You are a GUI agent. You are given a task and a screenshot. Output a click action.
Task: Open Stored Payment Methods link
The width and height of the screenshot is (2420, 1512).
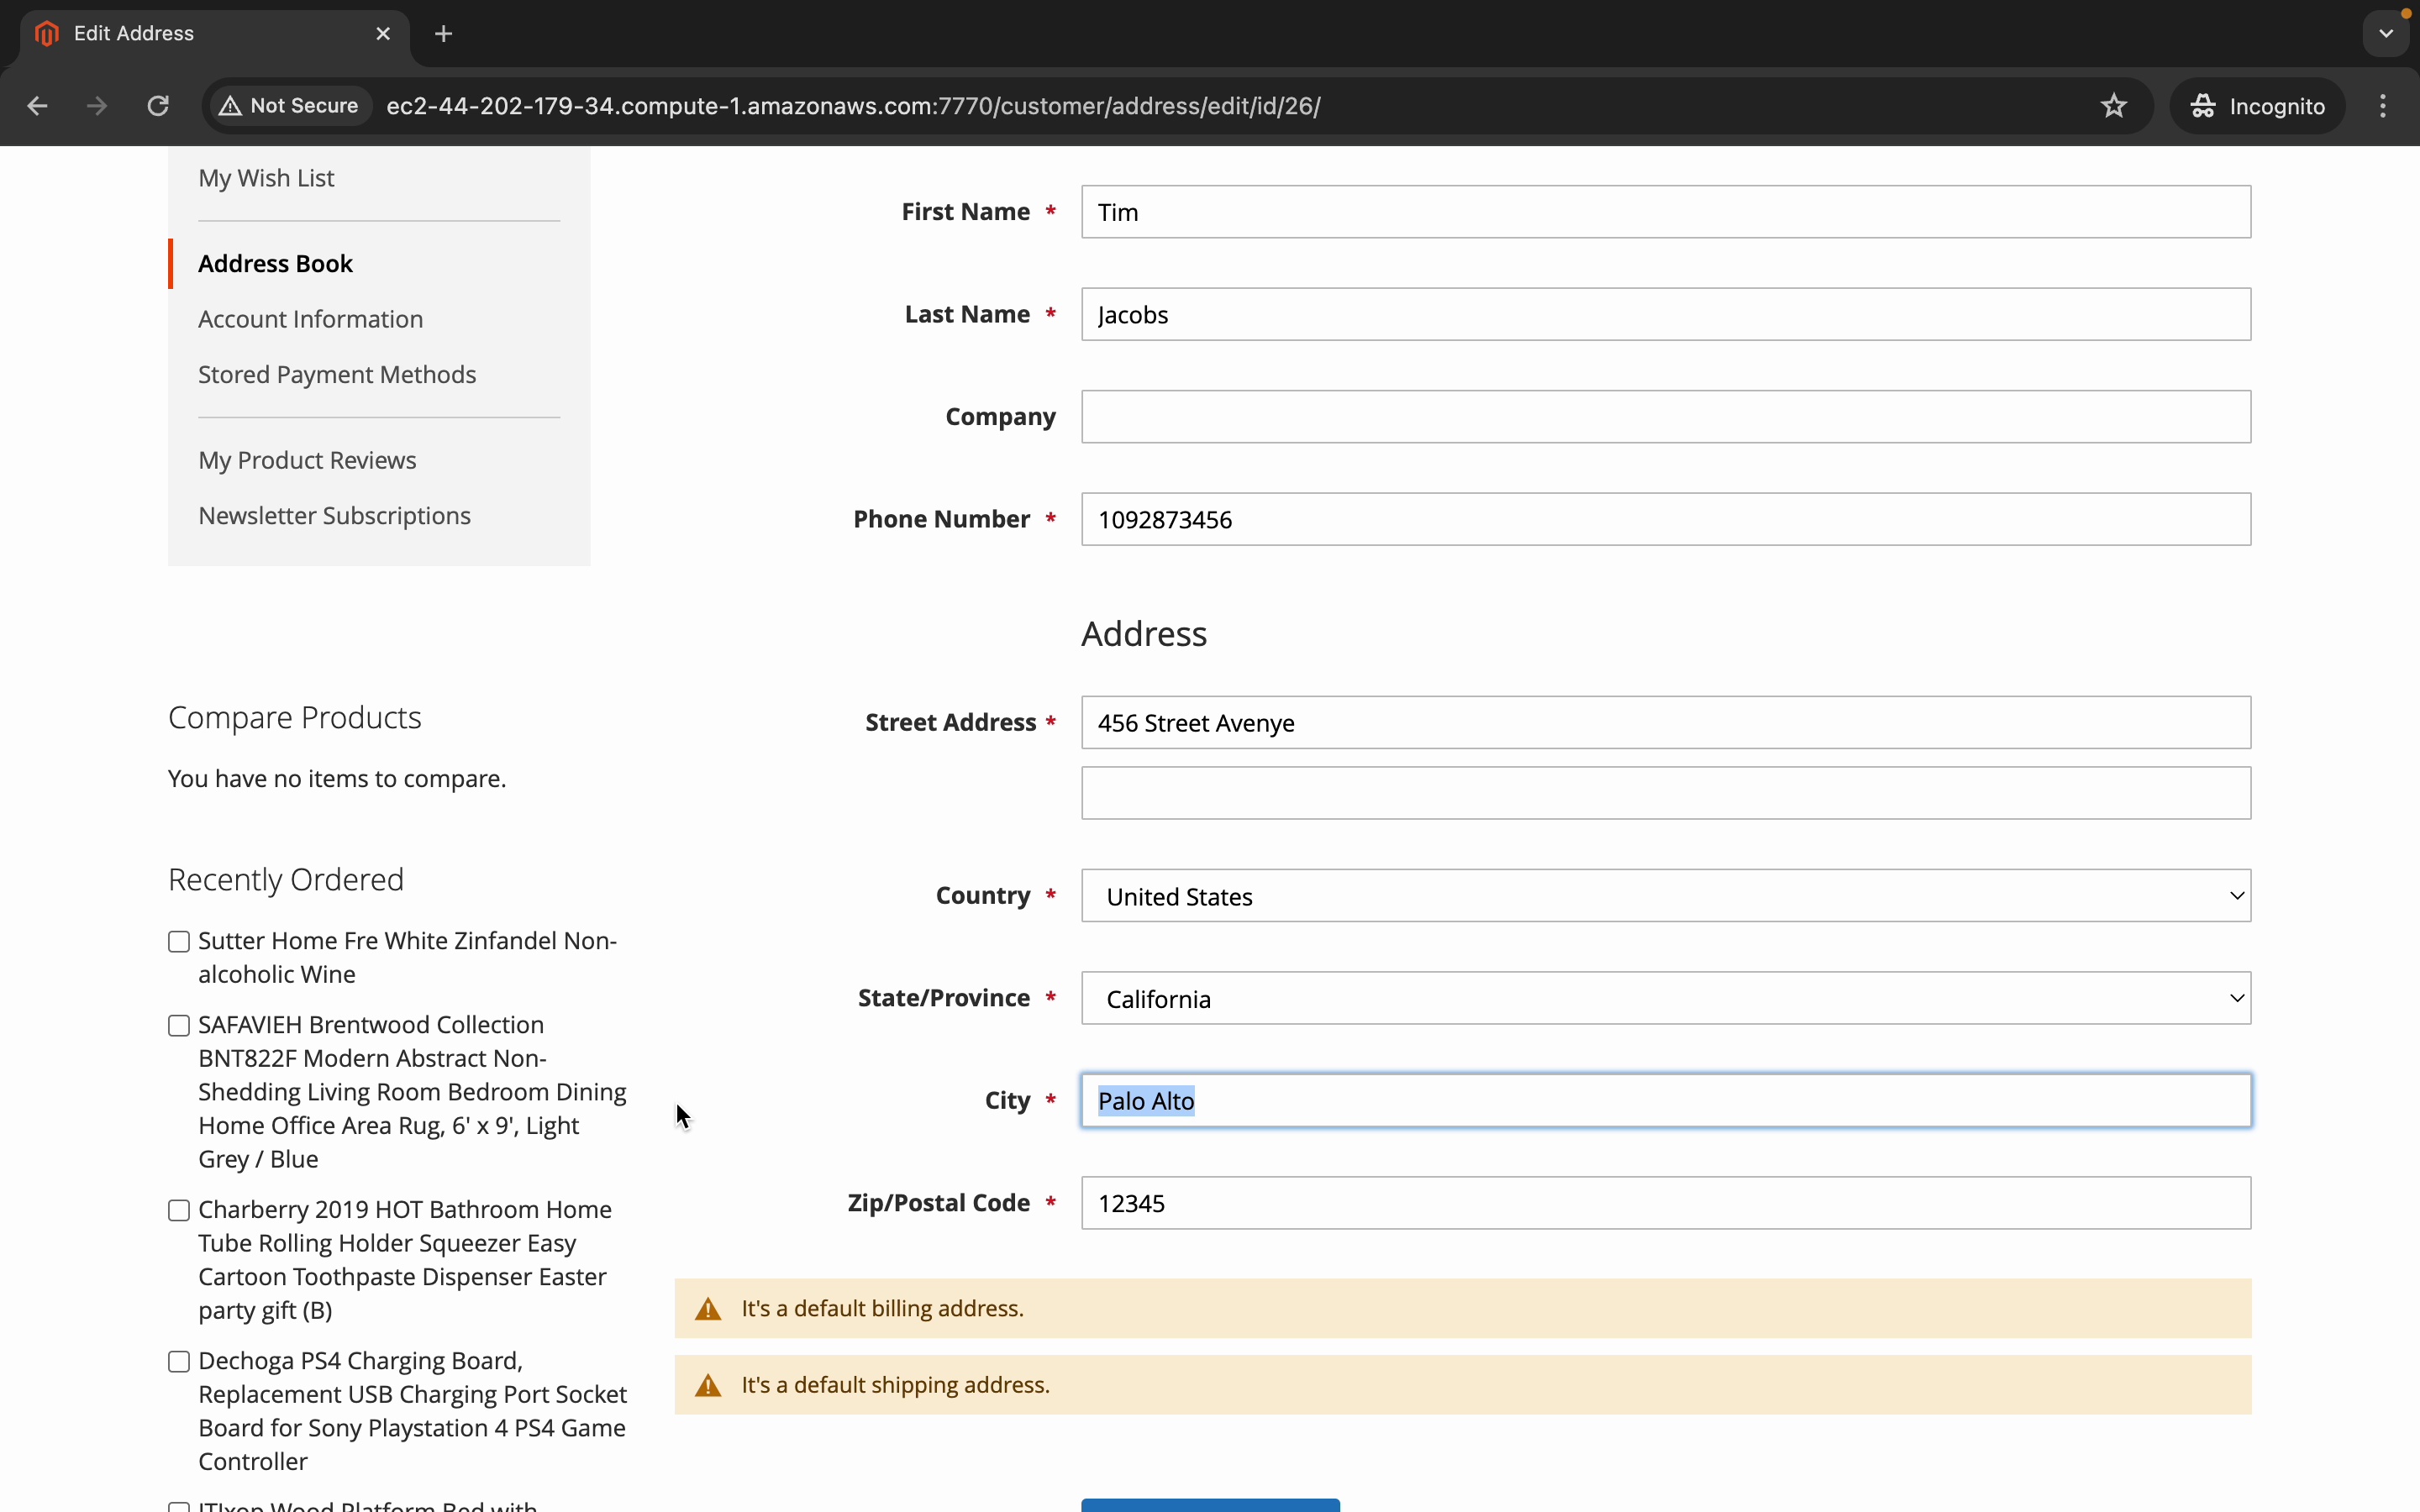[337, 375]
